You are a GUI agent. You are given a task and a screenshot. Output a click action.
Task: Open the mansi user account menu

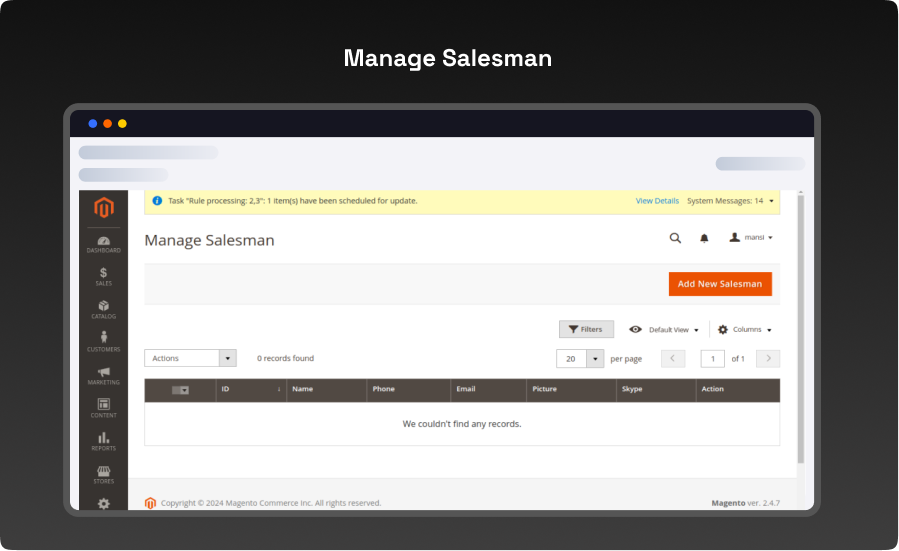[x=751, y=238]
